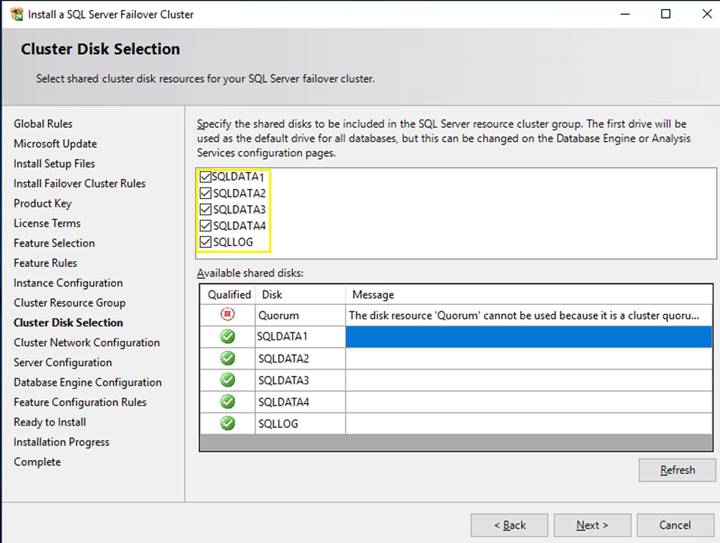Screen dimensions: 720x543
Task: Refresh the available shared disks list
Action: [x=677, y=470]
